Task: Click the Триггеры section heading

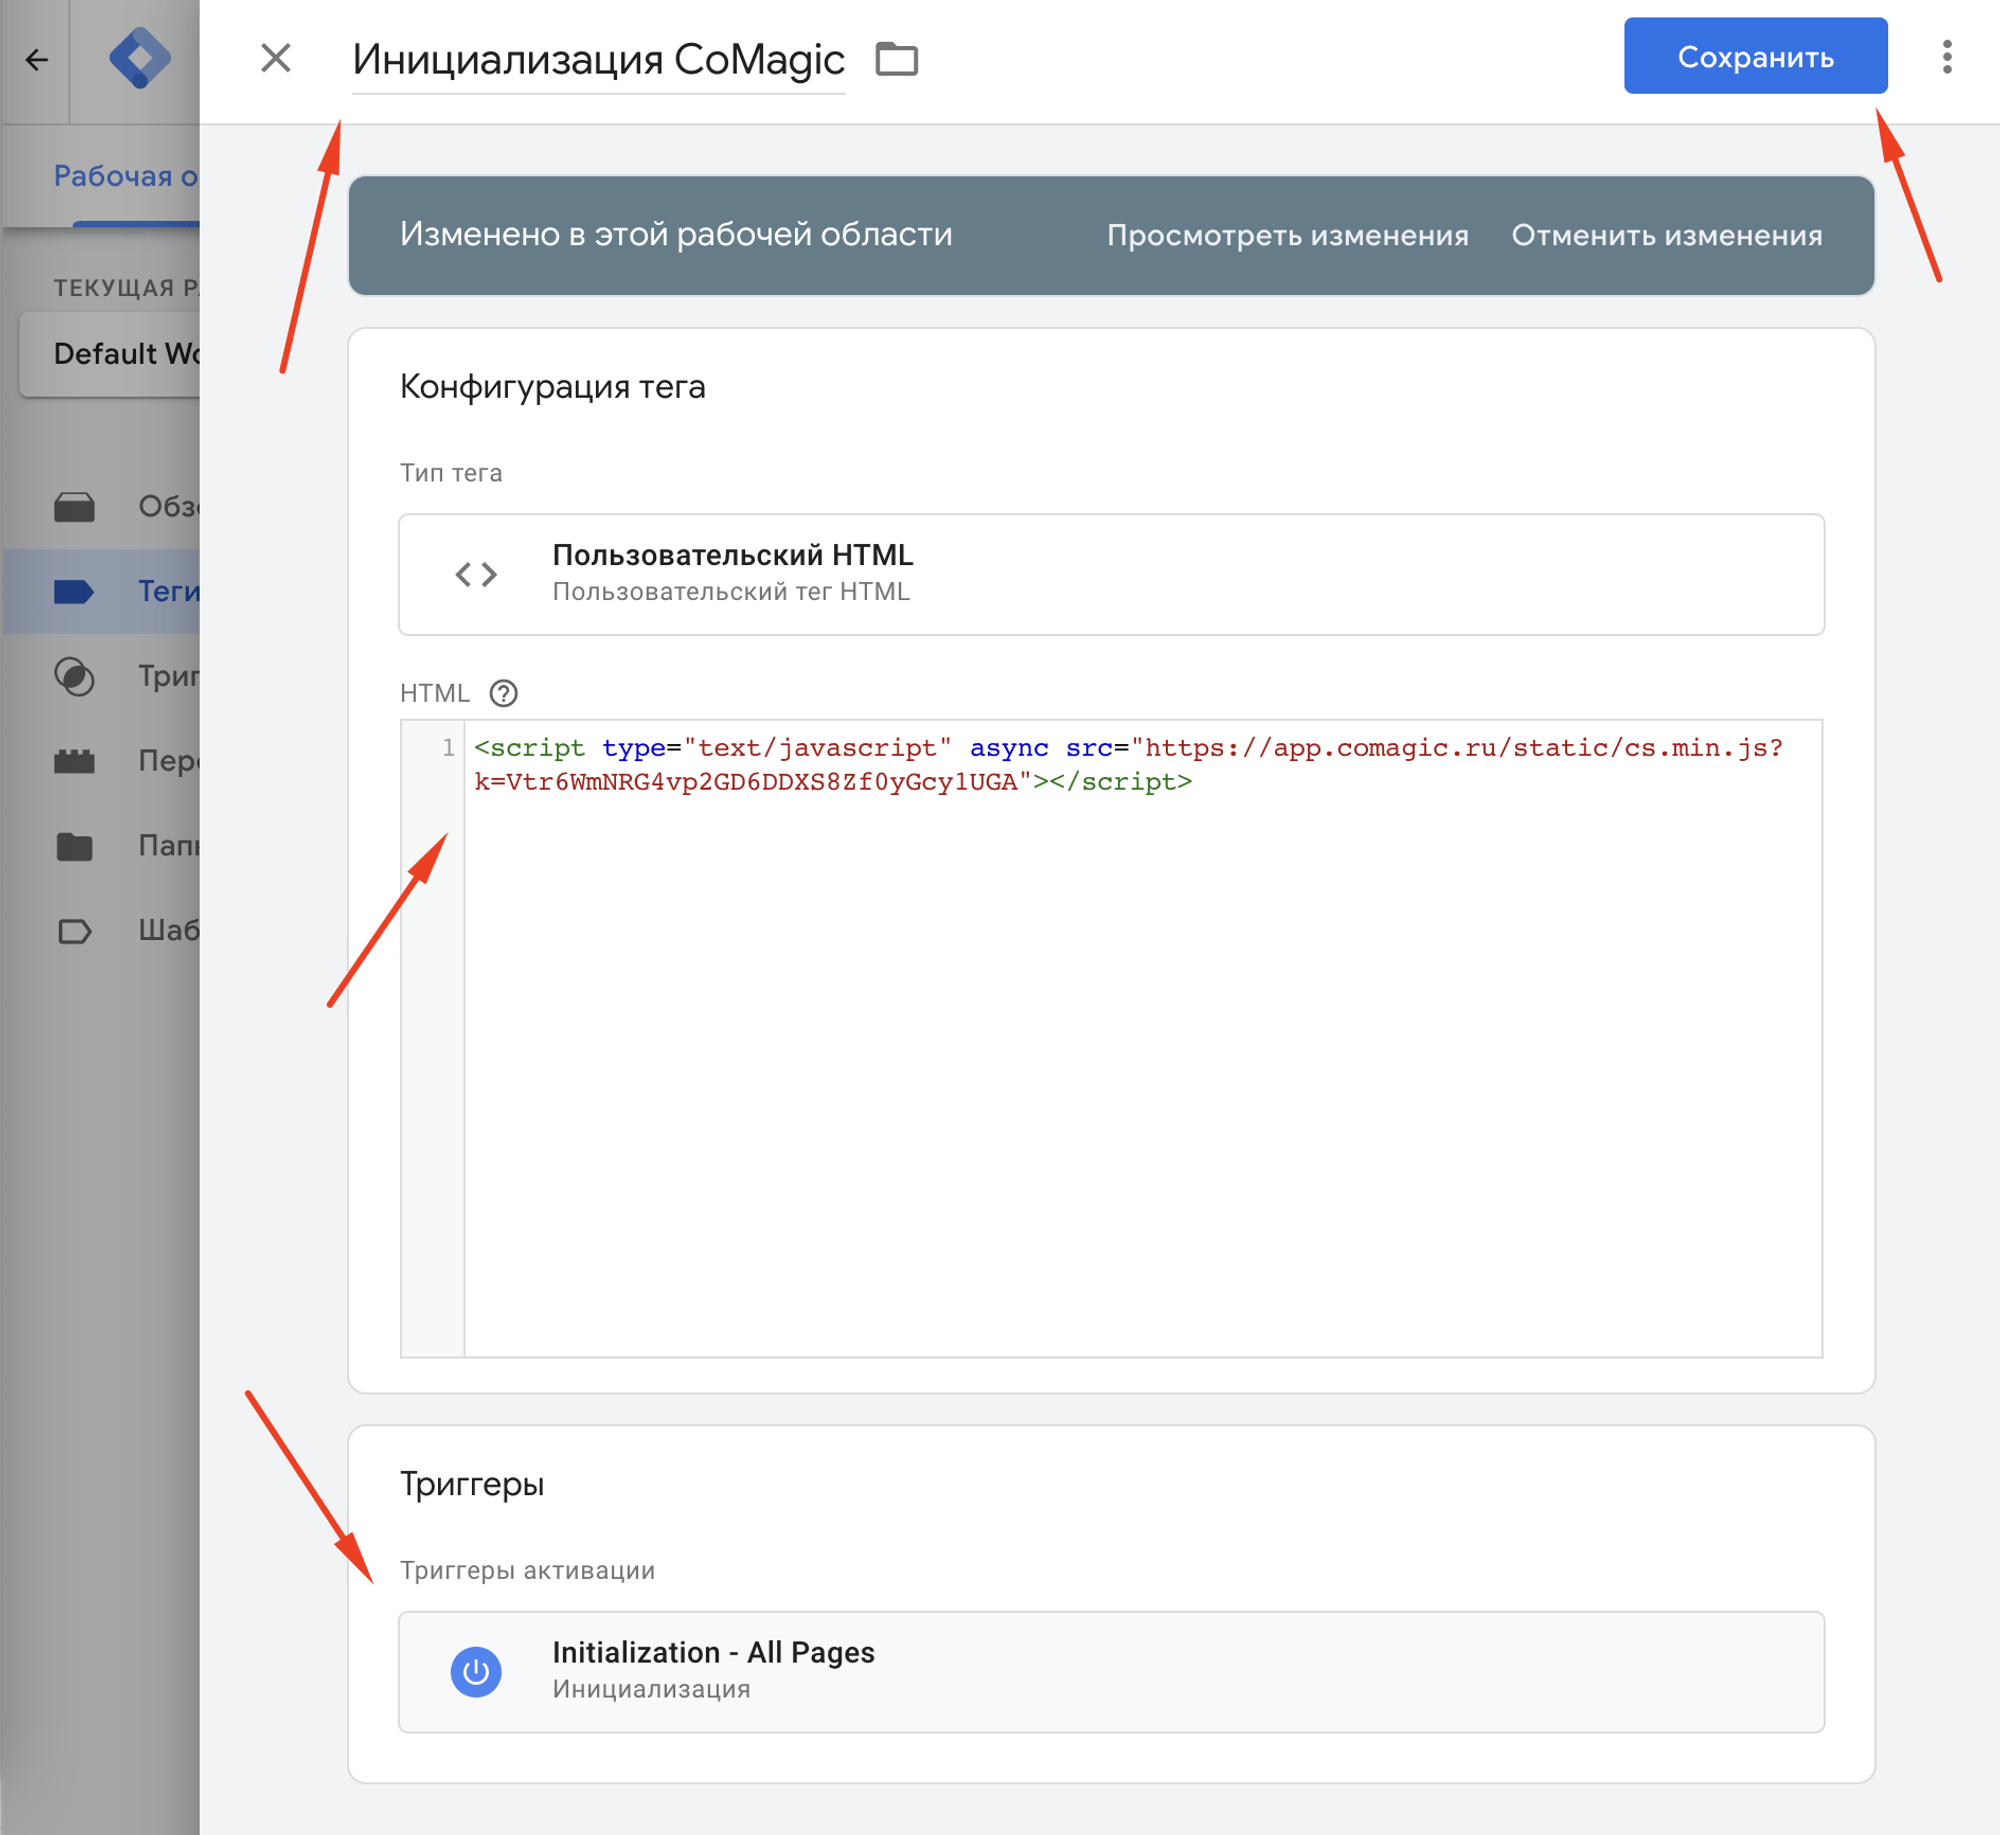Action: pyautogui.click(x=471, y=1483)
